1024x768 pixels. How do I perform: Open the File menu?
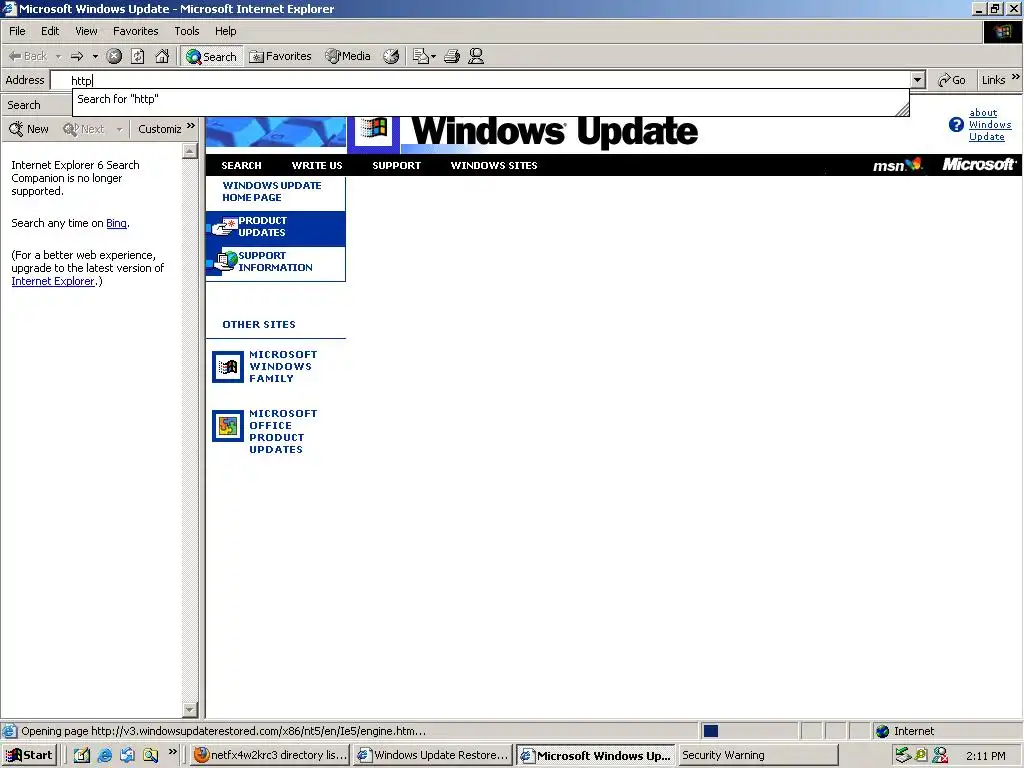17,31
